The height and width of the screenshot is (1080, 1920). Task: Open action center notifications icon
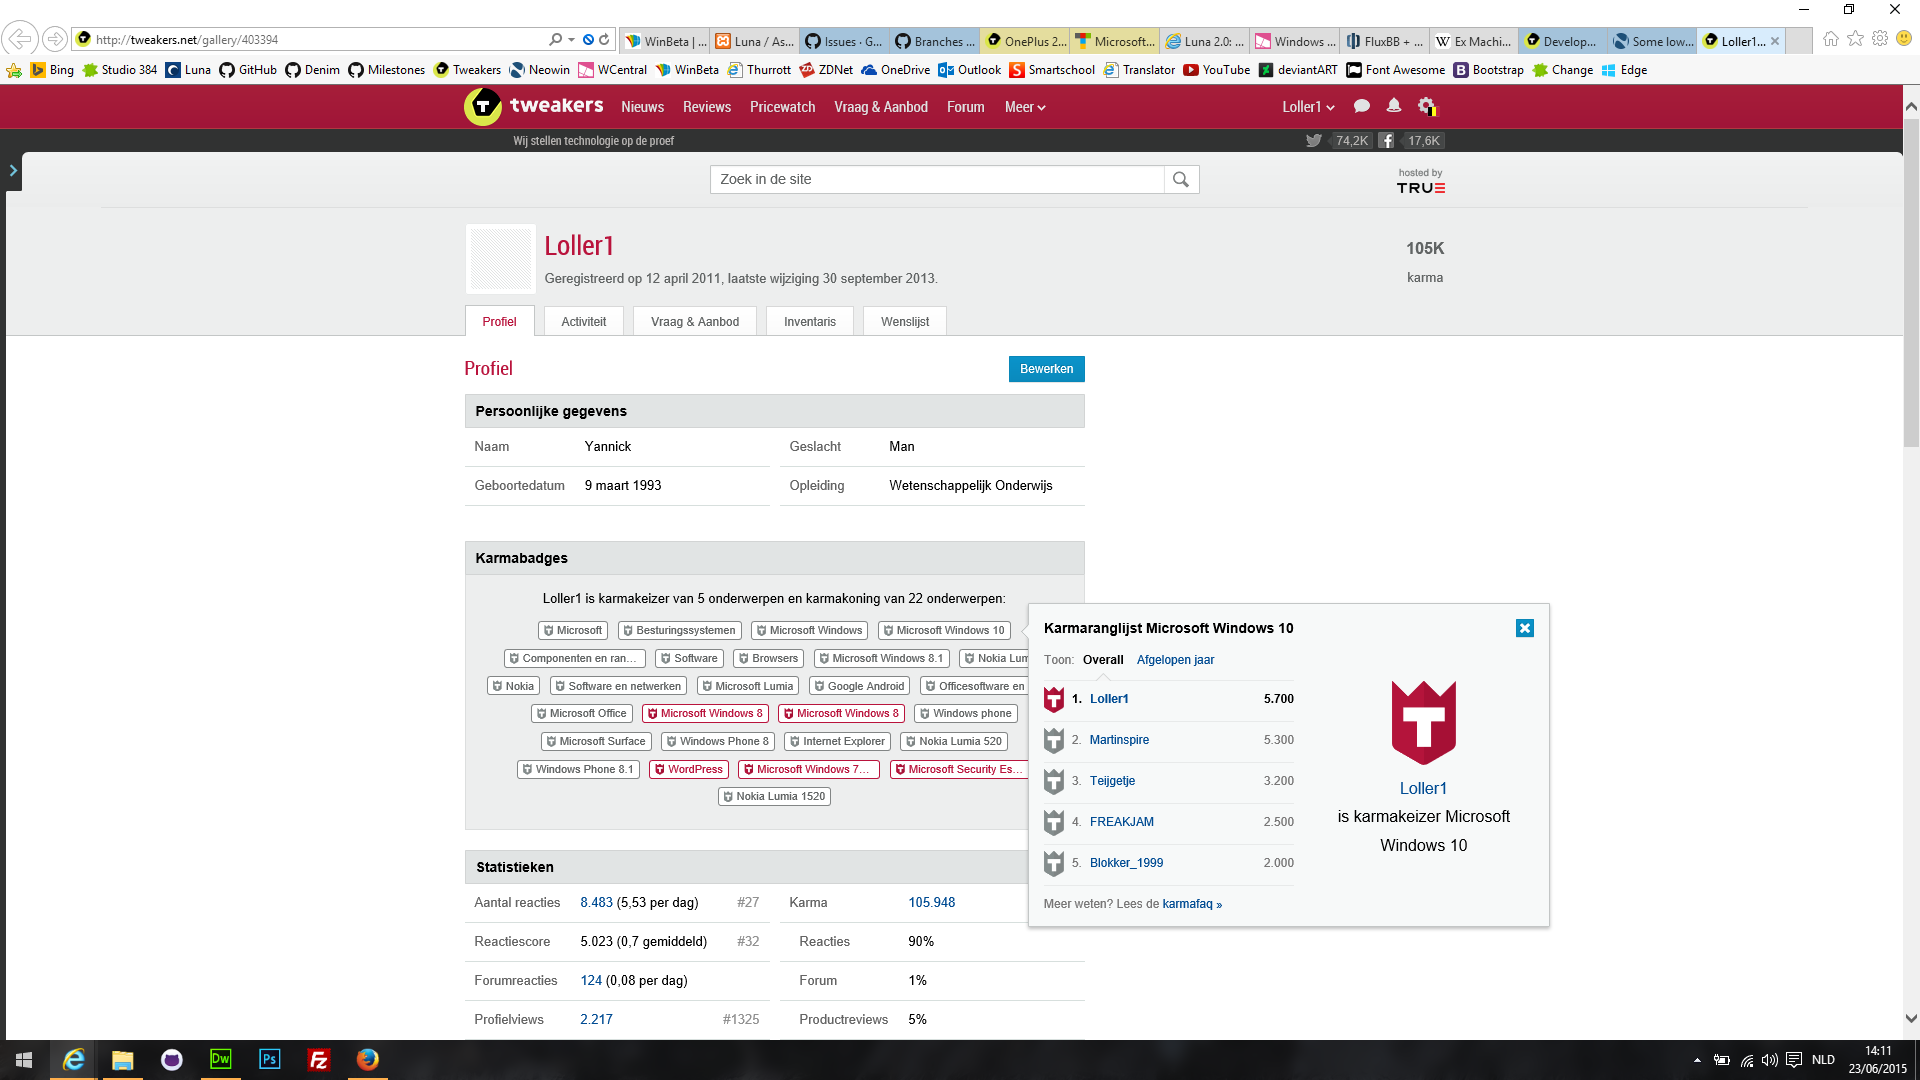tap(1794, 1060)
